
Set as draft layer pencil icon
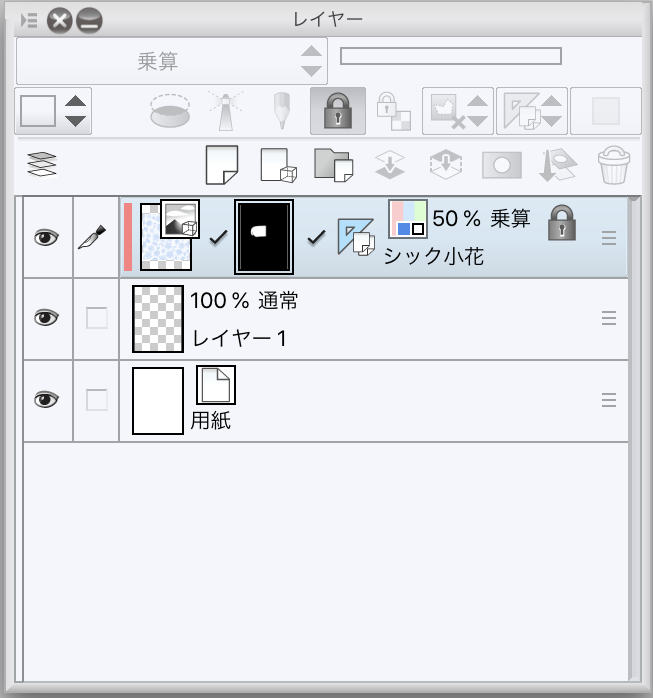pos(281,111)
